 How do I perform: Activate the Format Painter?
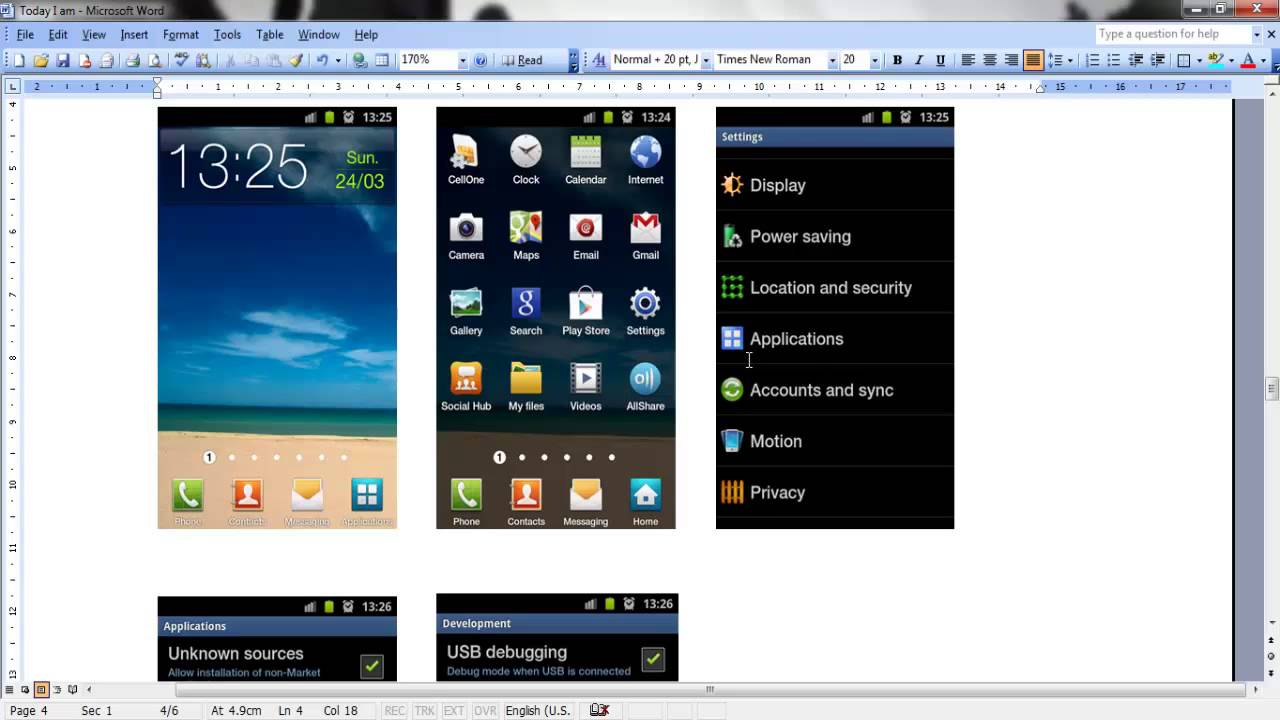(295, 60)
